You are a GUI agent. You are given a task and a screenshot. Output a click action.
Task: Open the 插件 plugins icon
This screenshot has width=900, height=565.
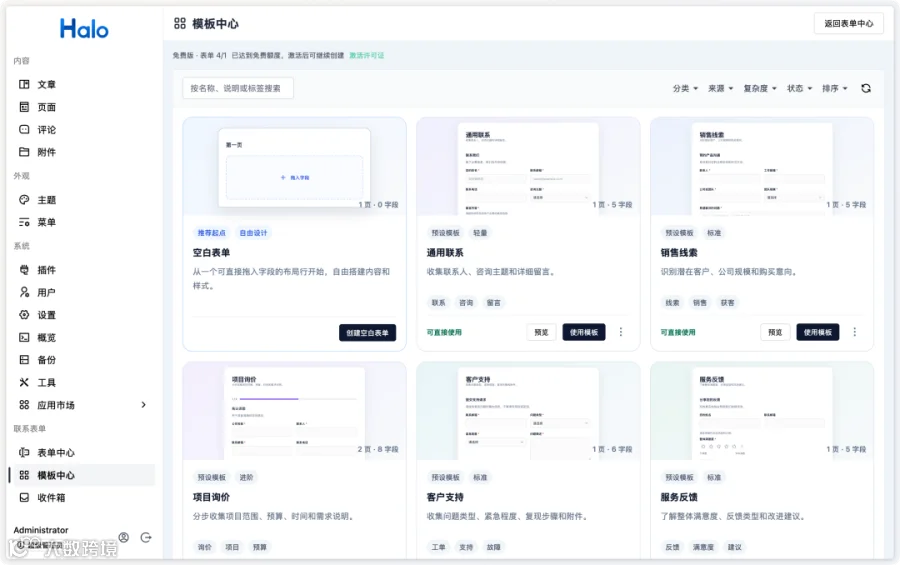(24, 270)
